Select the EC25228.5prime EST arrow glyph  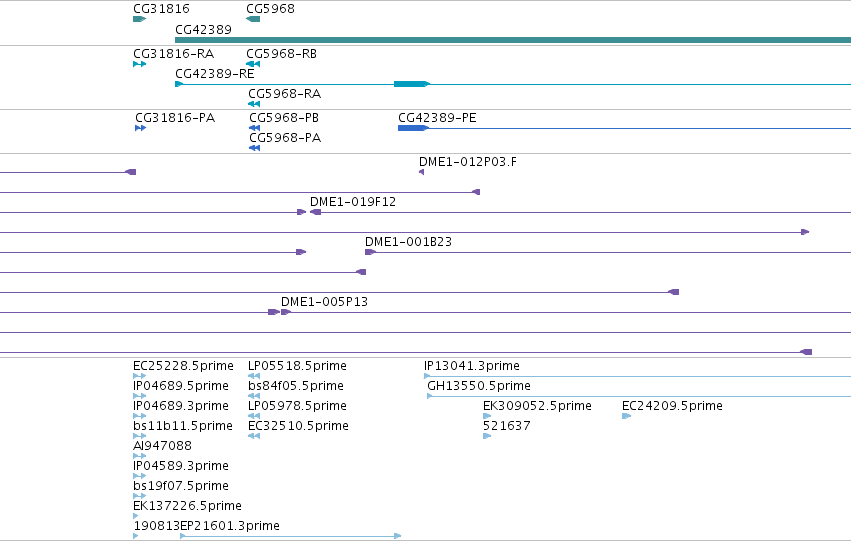139,376
